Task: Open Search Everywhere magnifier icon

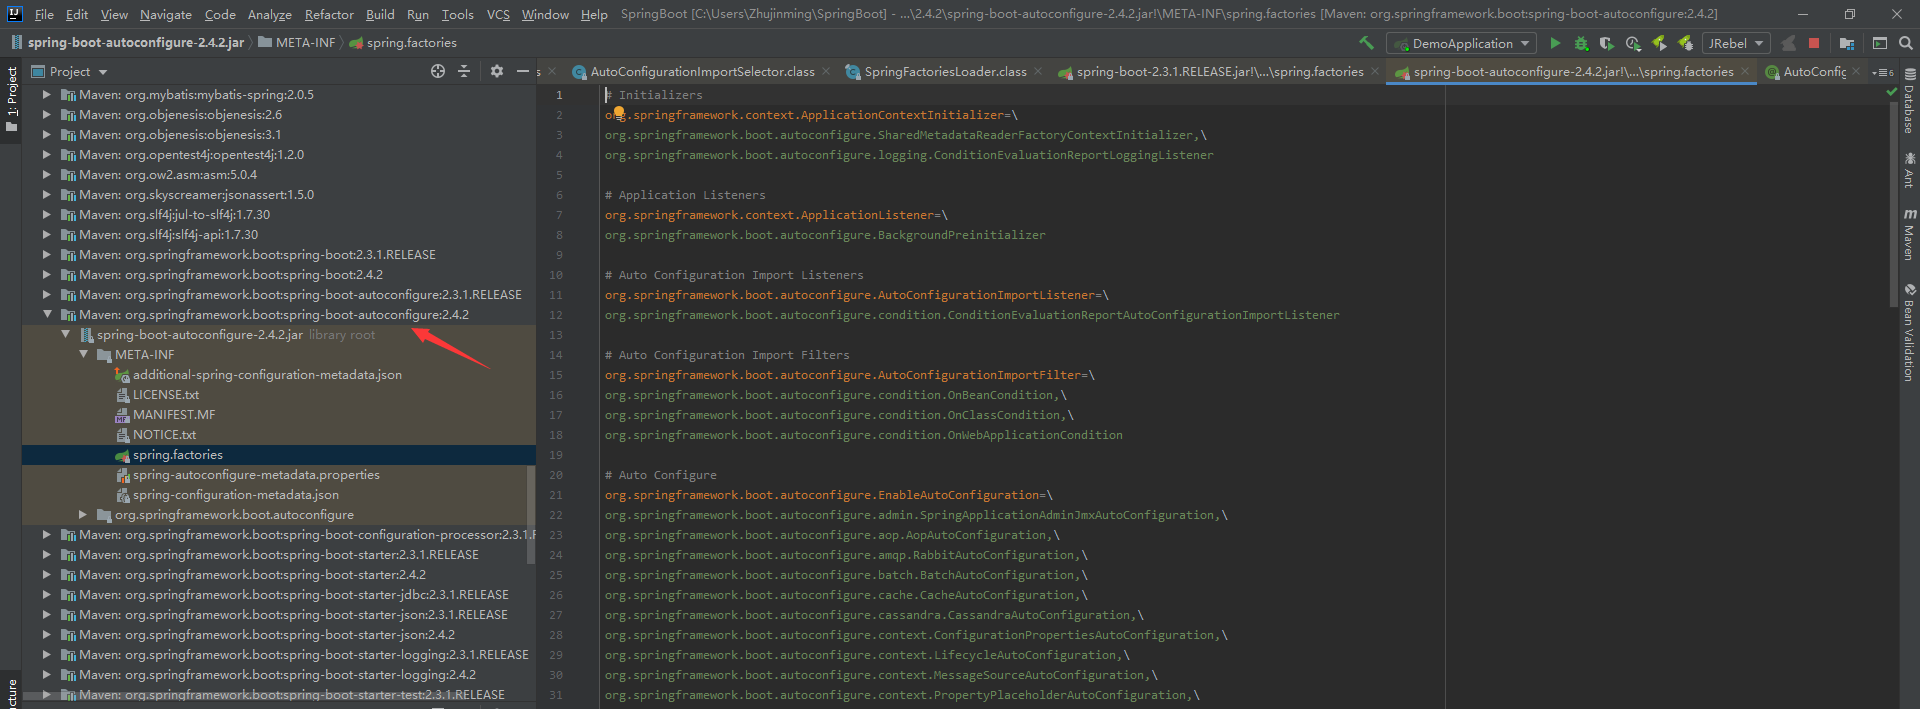Action: tap(1906, 43)
